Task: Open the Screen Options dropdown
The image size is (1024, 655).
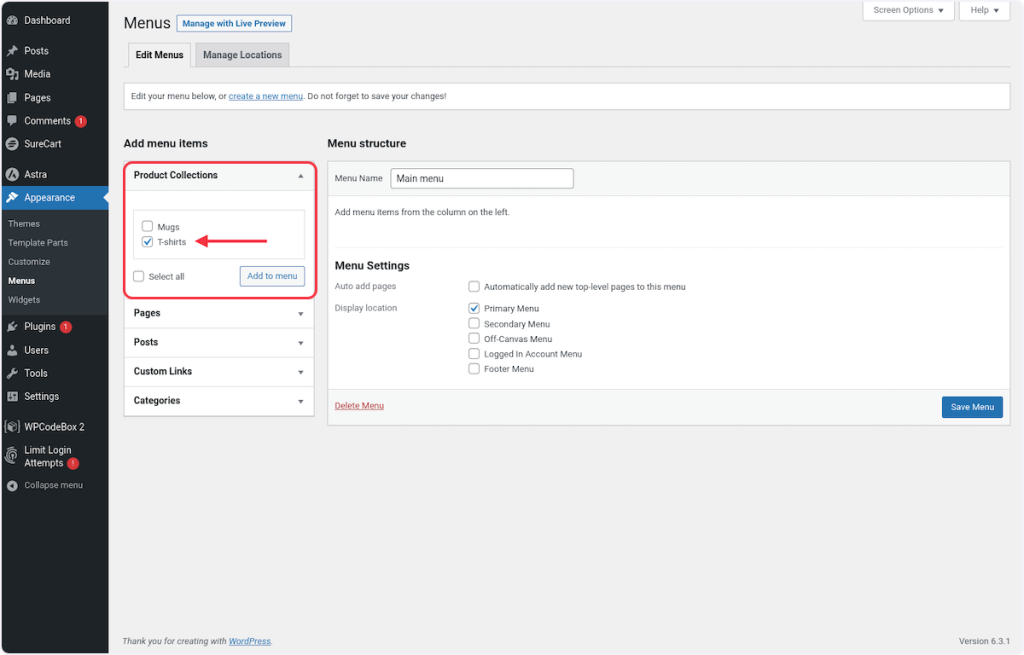Action: click(907, 10)
